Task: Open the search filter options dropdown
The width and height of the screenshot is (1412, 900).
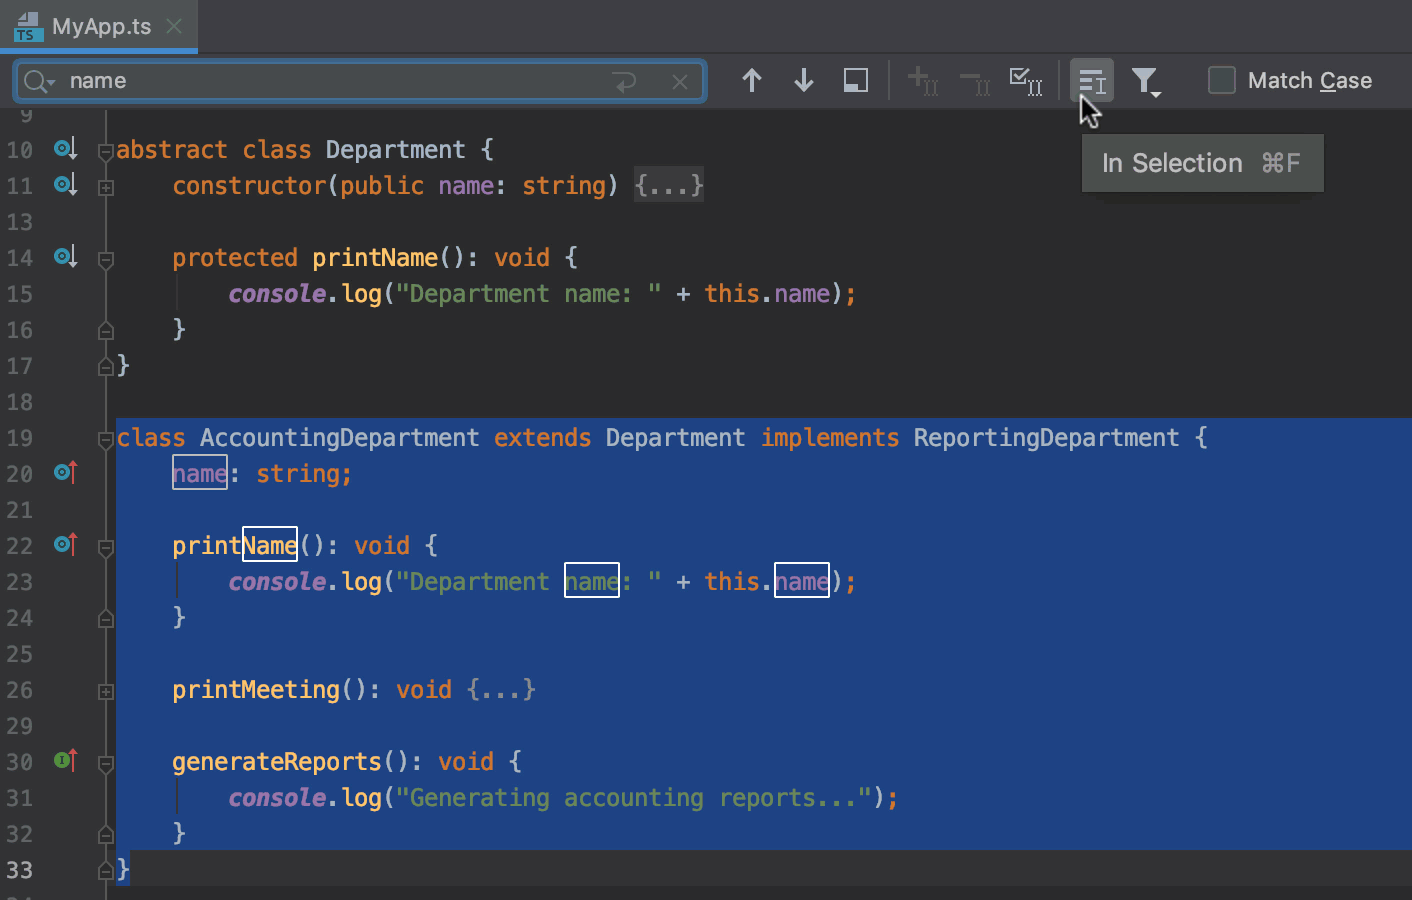Action: click(x=1146, y=80)
